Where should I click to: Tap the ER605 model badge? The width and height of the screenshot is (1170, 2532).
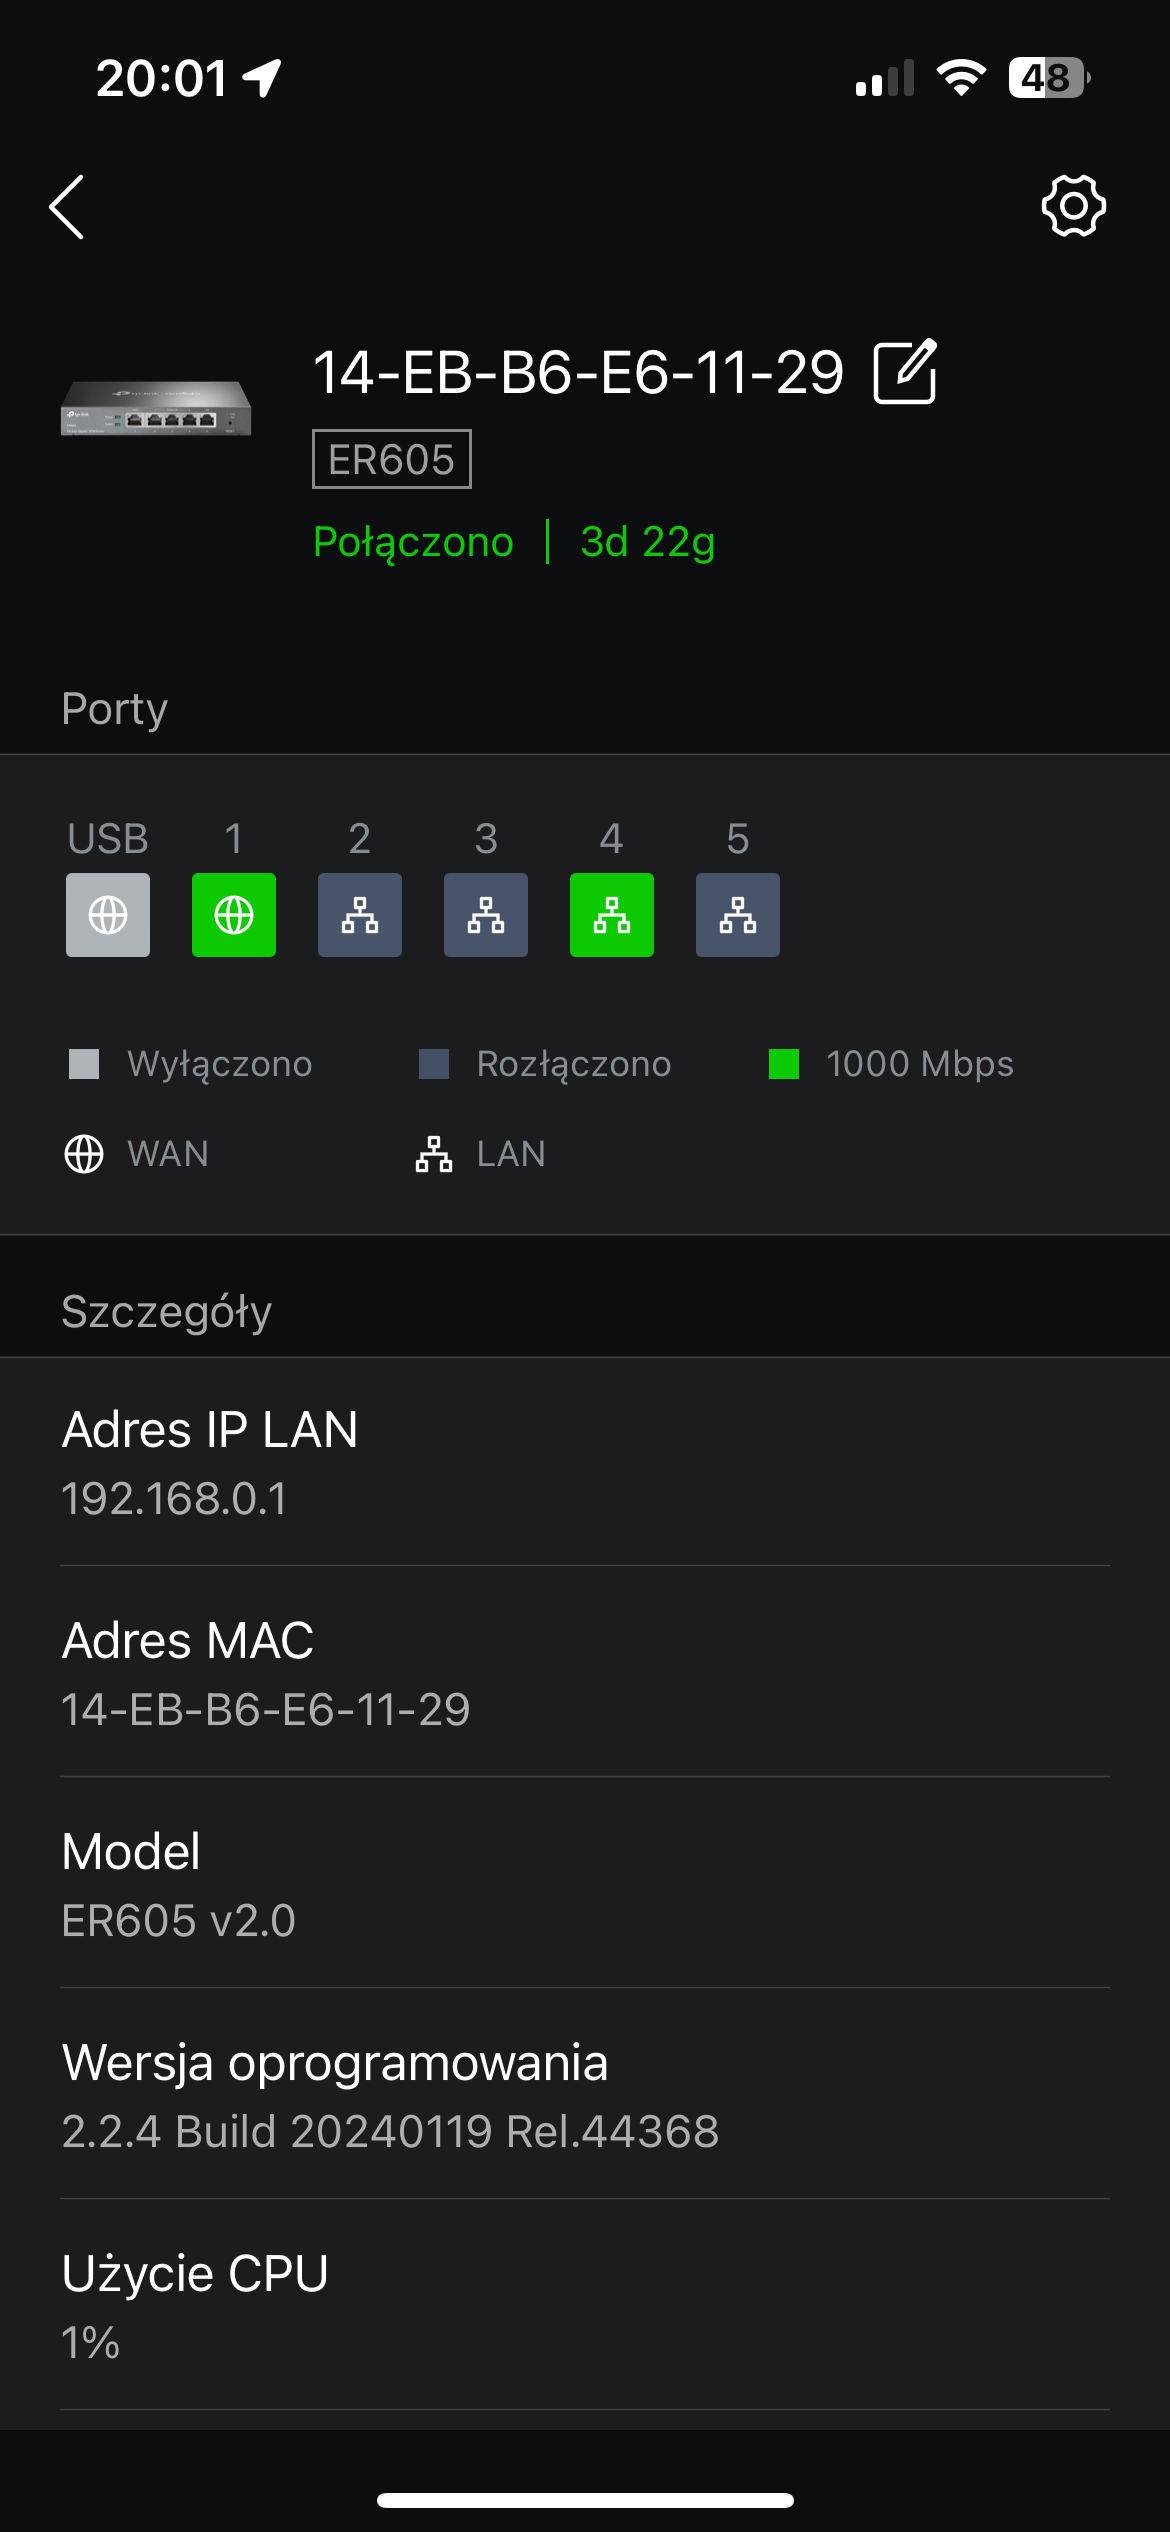(392, 460)
